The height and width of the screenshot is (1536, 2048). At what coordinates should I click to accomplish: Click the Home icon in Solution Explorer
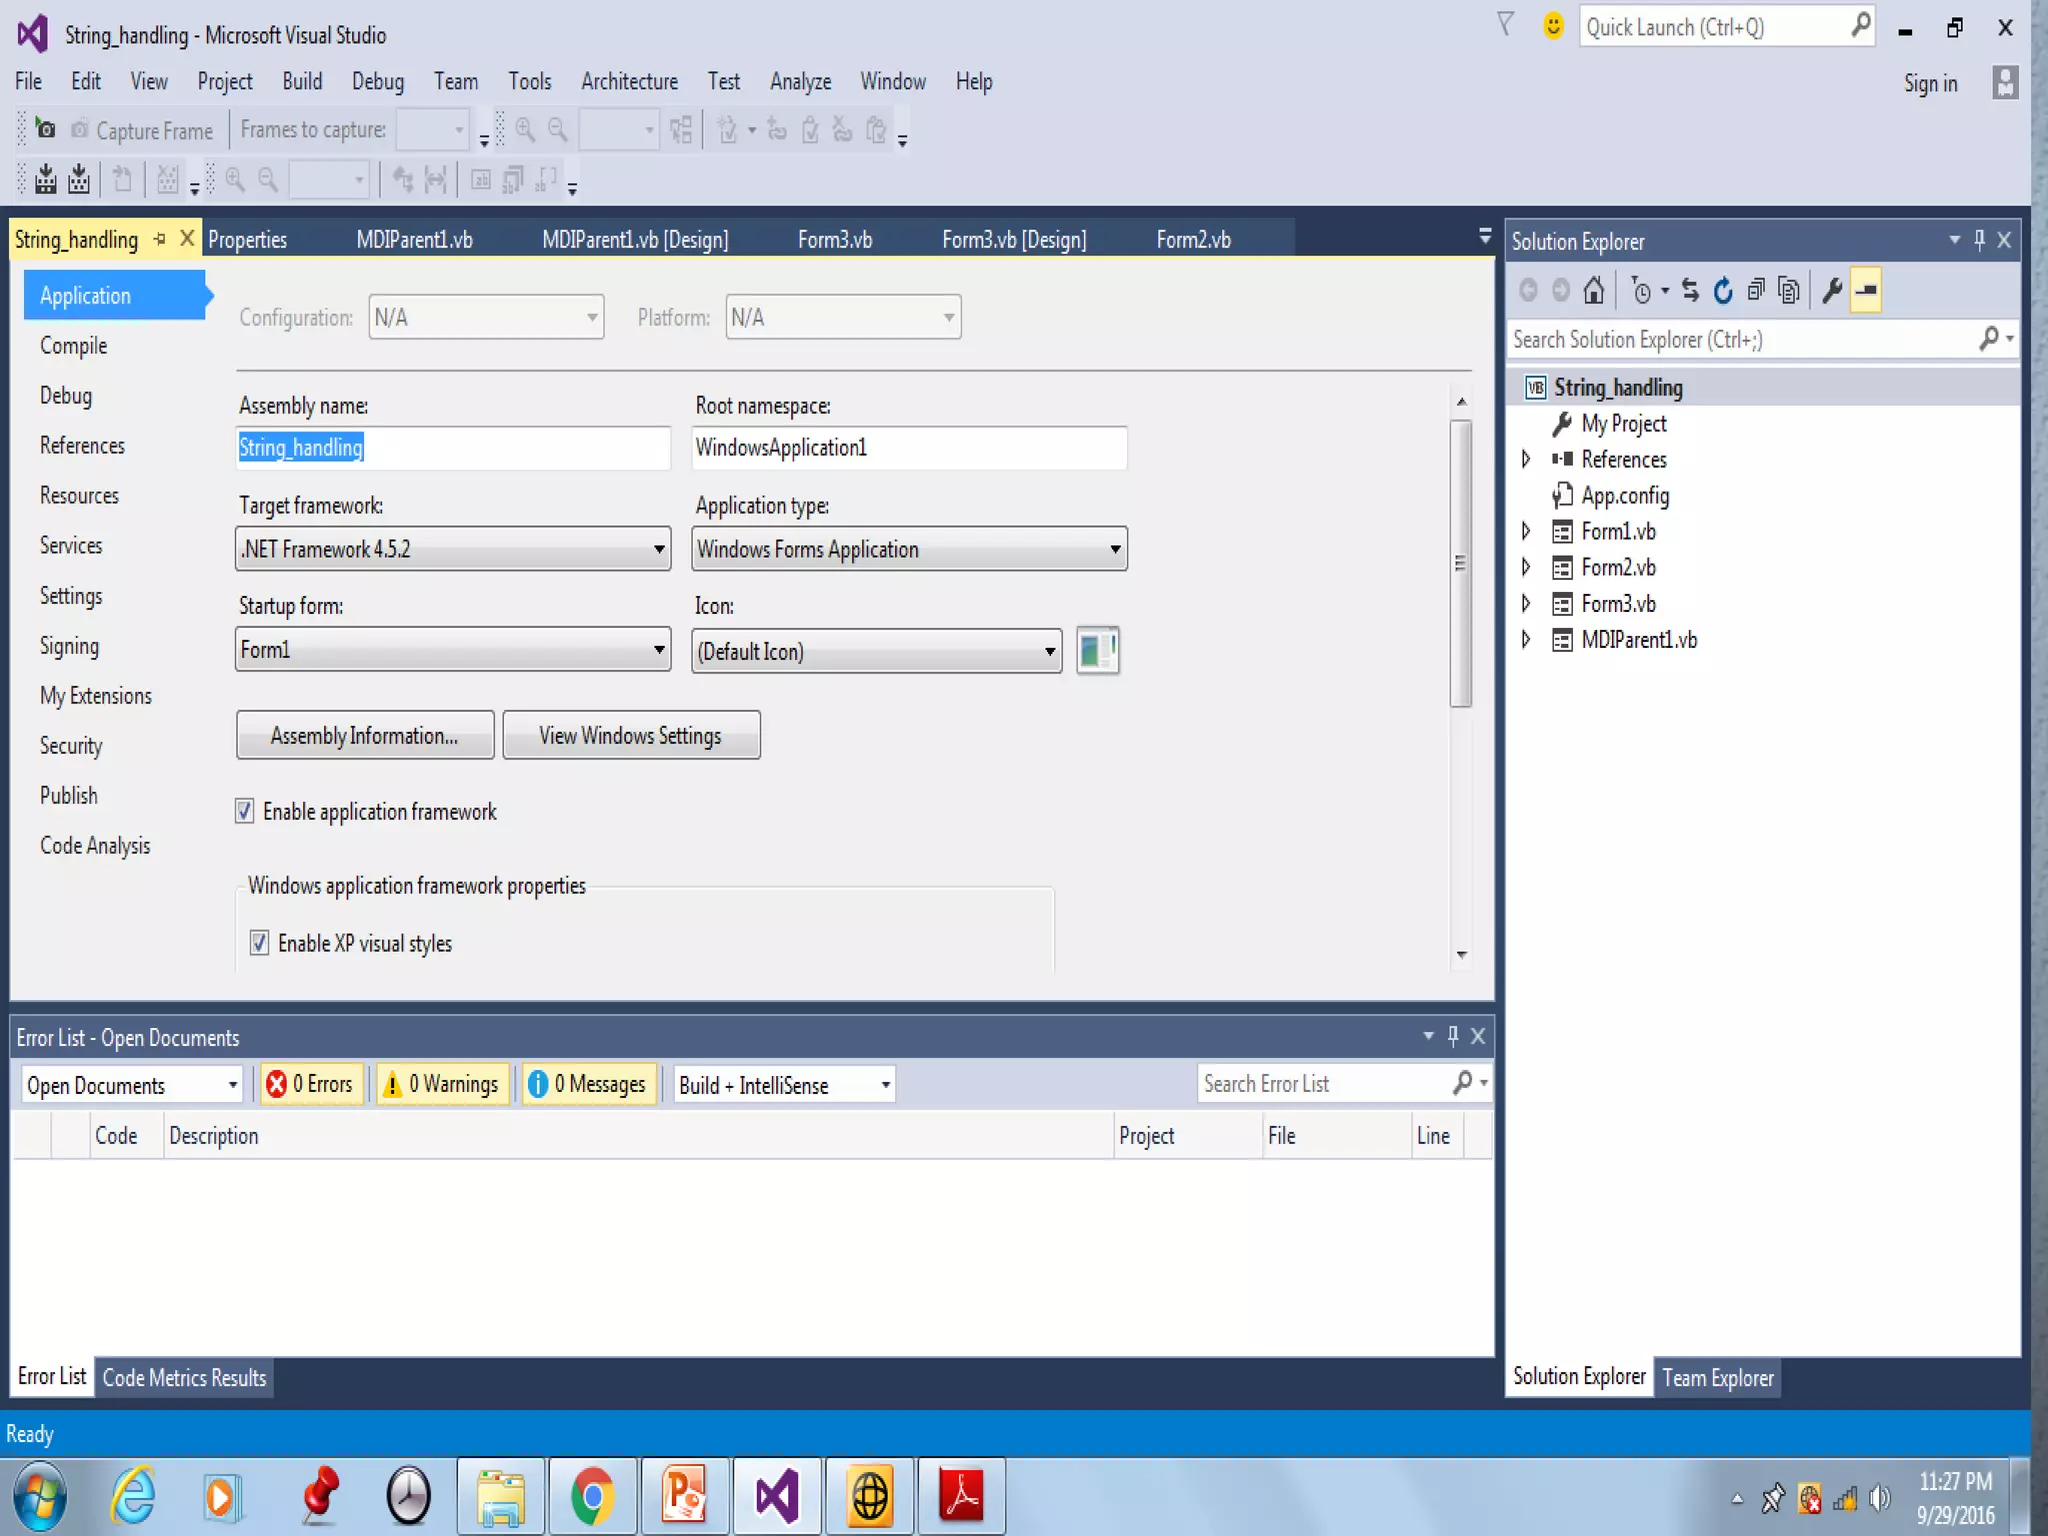[x=1594, y=291]
